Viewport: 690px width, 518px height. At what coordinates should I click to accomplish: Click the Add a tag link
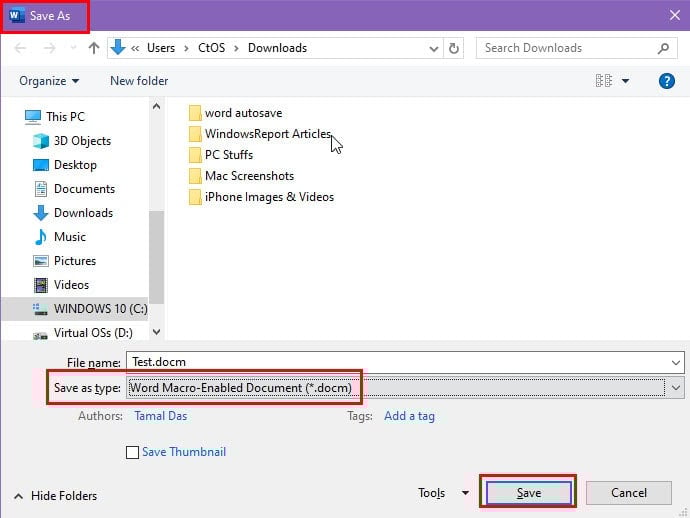tap(409, 416)
